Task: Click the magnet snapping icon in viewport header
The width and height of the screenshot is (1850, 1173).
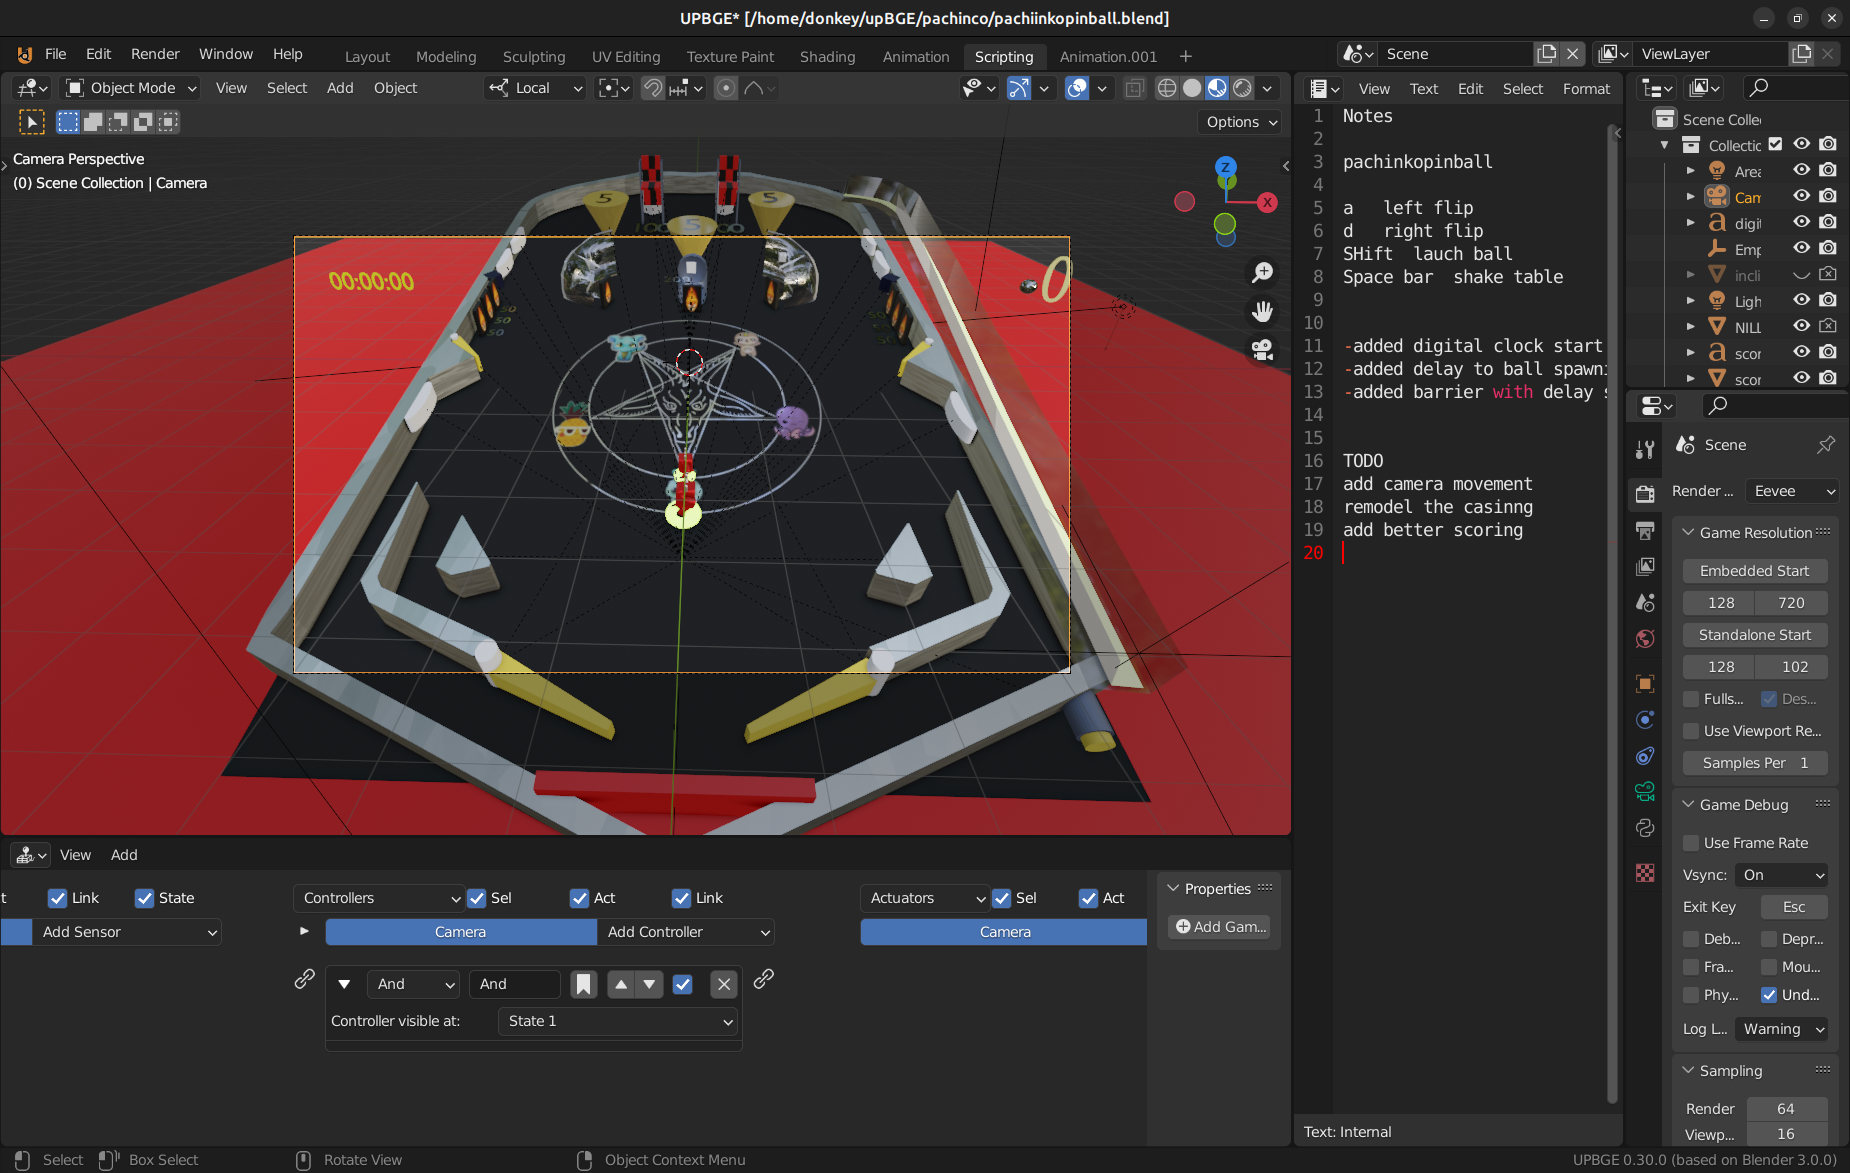Action: pyautogui.click(x=652, y=88)
